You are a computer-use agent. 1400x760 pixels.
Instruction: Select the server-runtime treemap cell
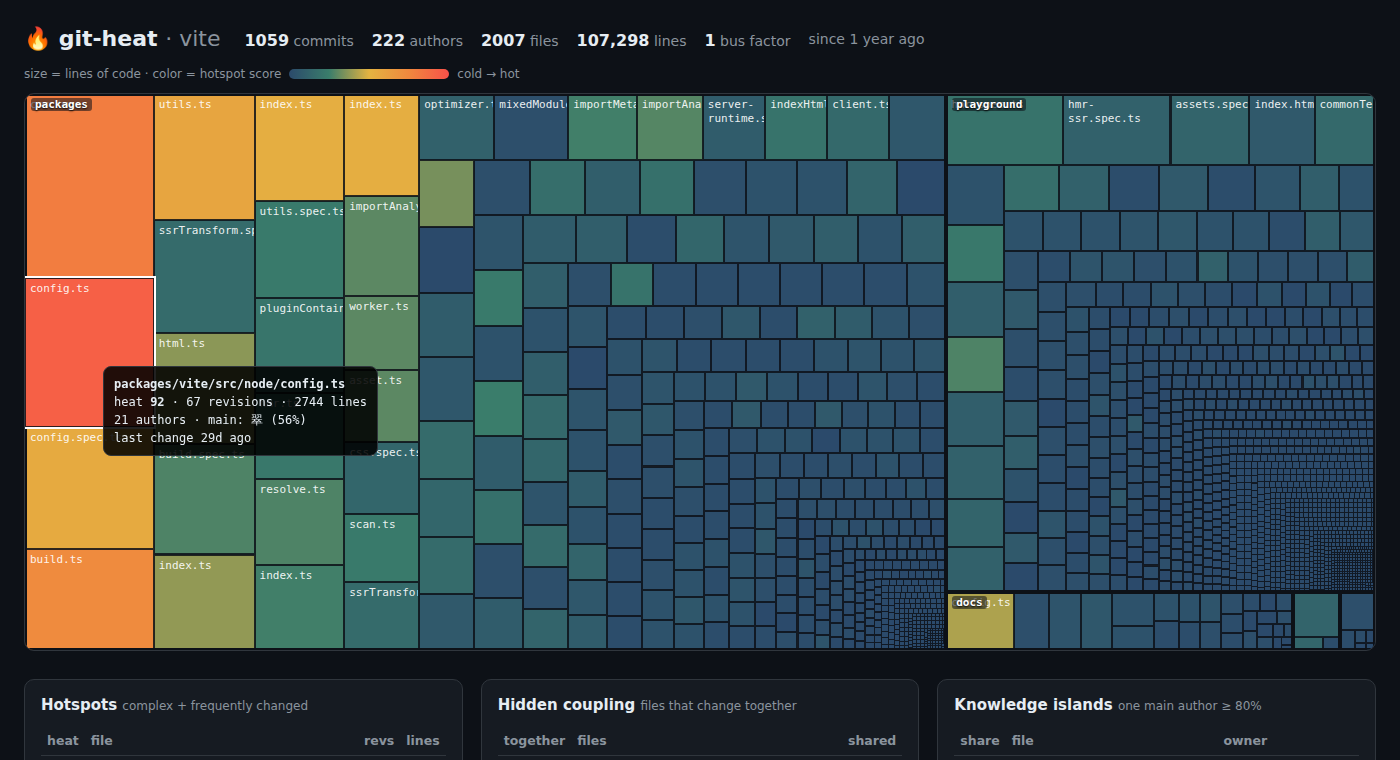click(x=734, y=127)
